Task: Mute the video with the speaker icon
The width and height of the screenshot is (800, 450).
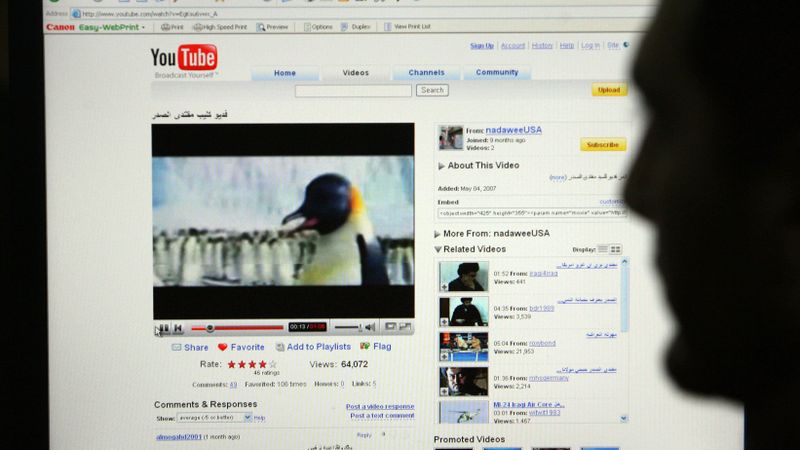Action: 370,327
